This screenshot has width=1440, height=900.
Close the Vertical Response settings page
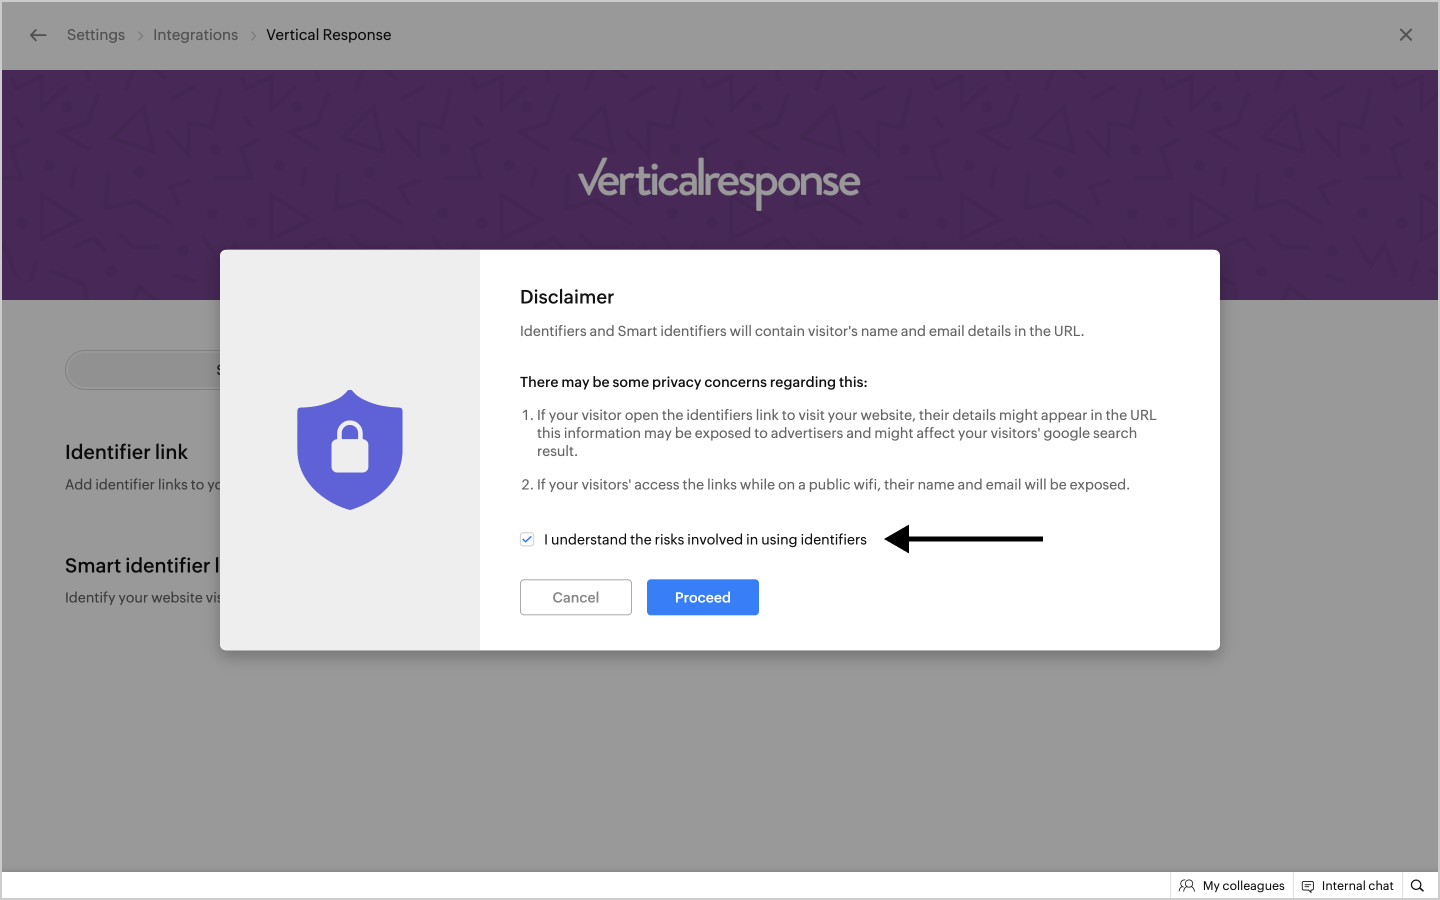click(x=1405, y=35)
